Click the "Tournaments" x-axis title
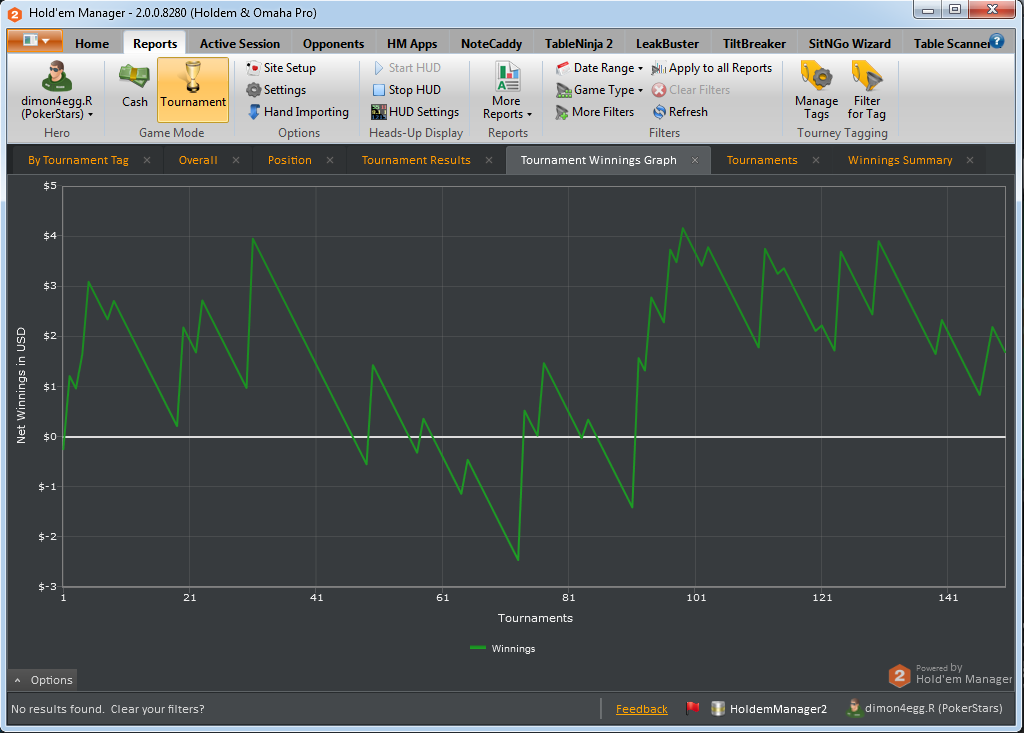The height and width of the screenshot is (733, 1024). [x=535, y=618]
